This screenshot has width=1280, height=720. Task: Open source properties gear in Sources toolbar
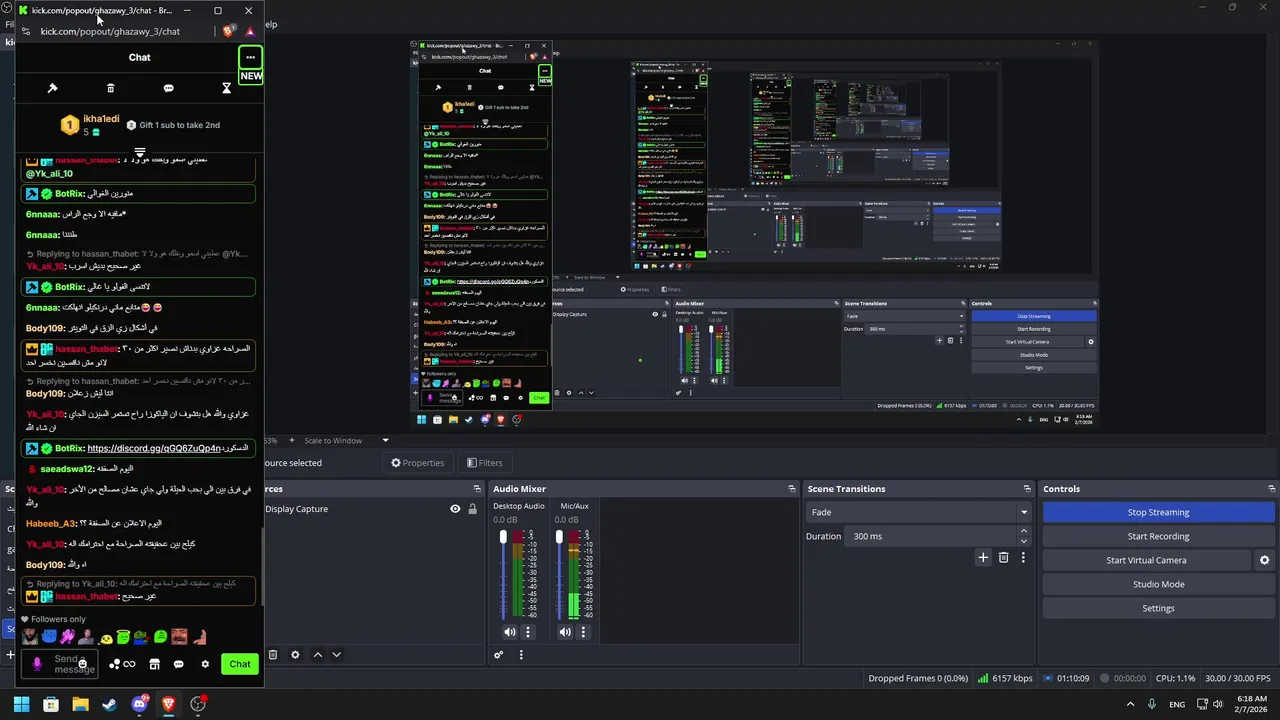coord(295,655)
